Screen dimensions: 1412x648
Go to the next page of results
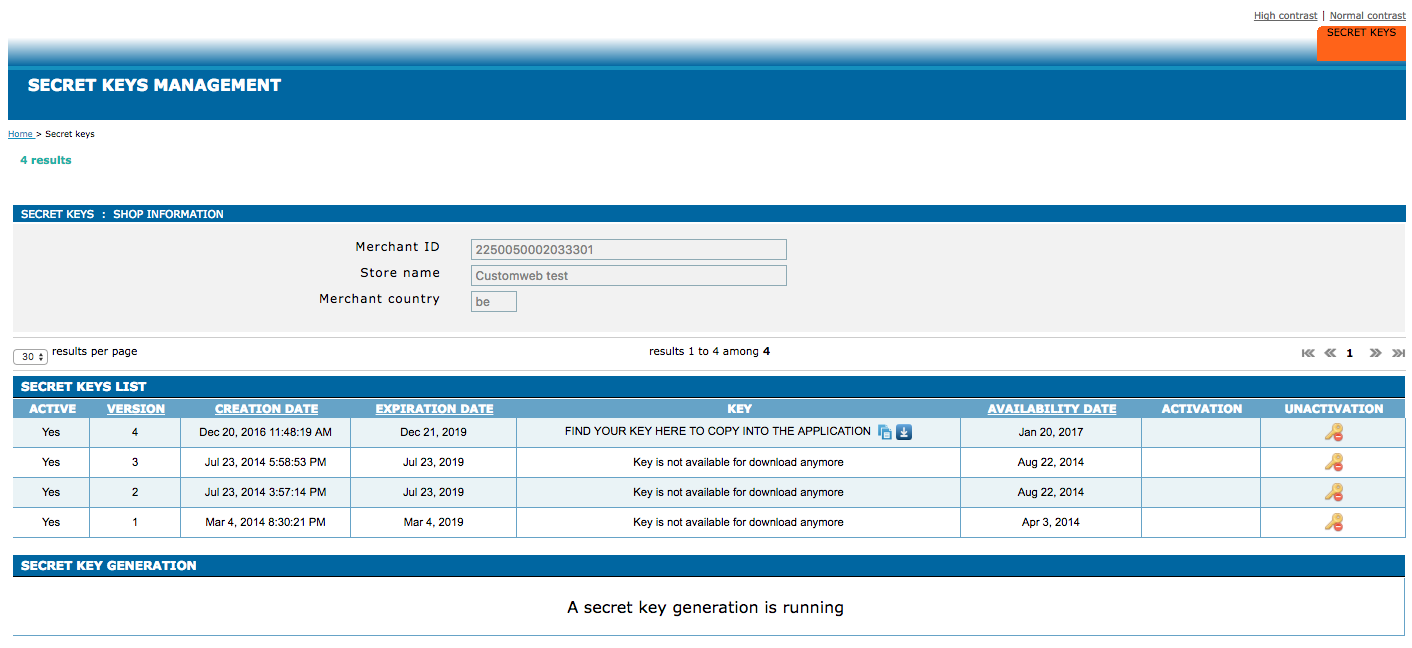(x=1375, y=353)
